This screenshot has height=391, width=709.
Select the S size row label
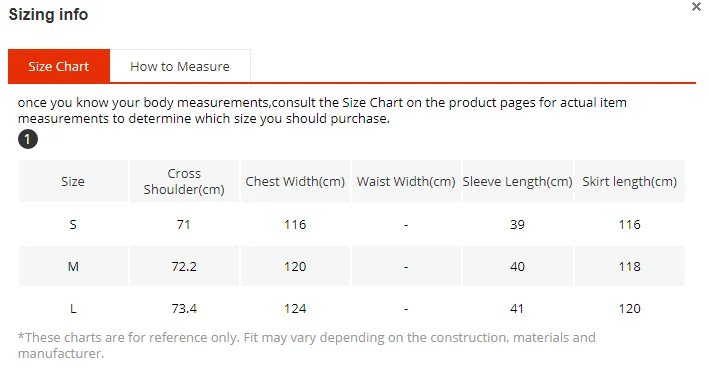pyautogui.click(x=73, y=225)
